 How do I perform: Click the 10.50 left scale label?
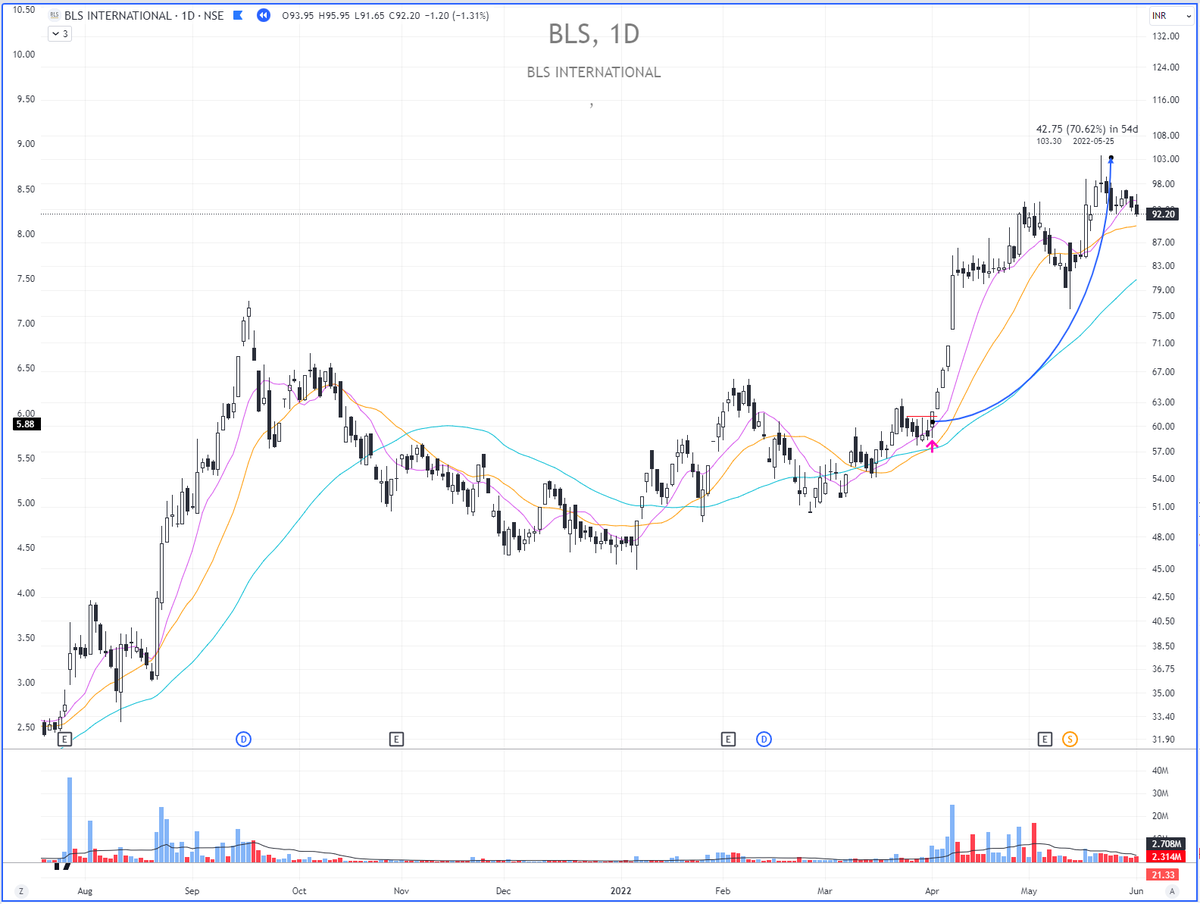23,10
